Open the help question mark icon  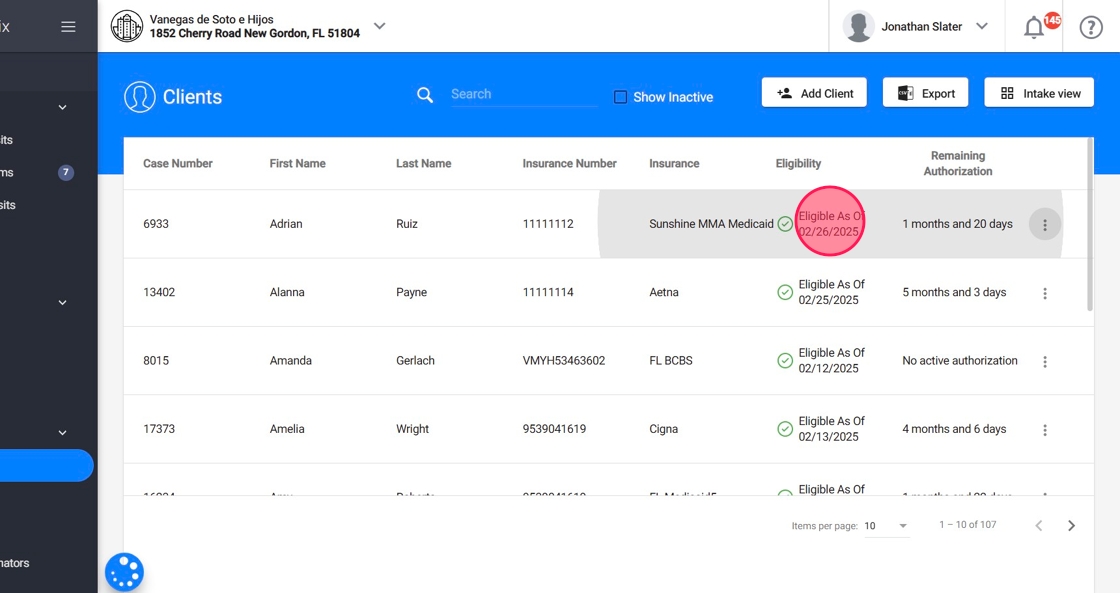pos(1091,27)
